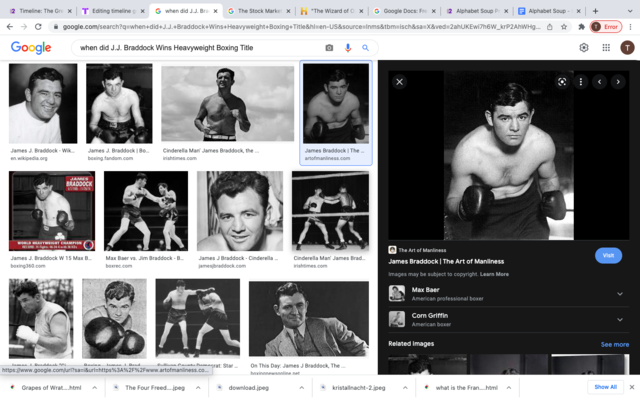Click The Art of Manliness source label
The height and width of the screenshot is (400, 640).
pyautogui.click(x=422, y=250)
